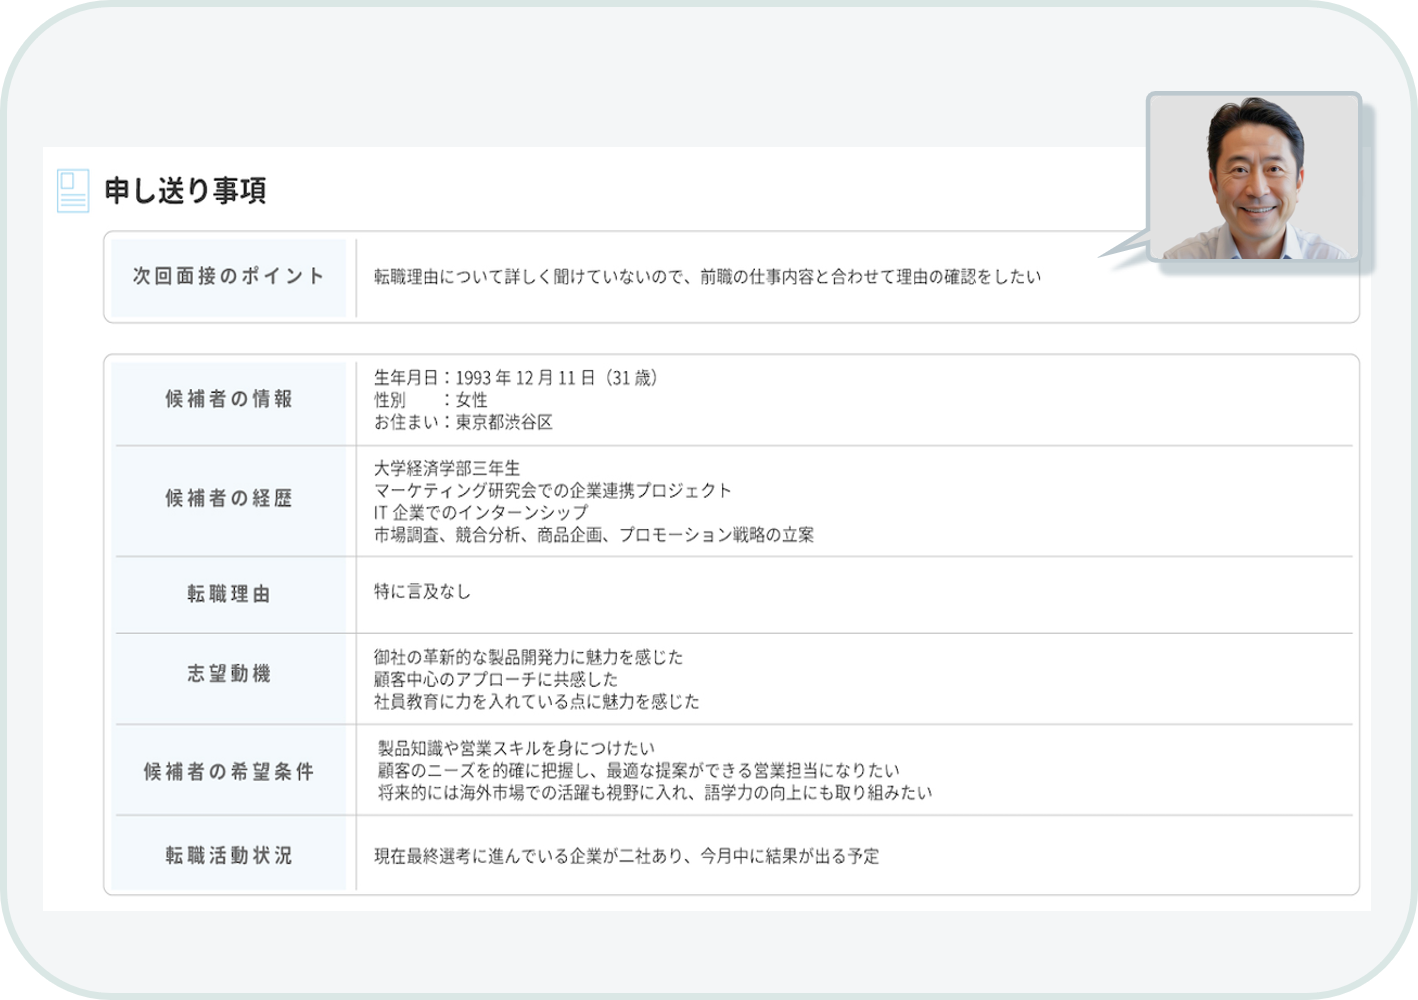Click the 特に言及なし text
The height and width of the screenshot is (1000, 1418).
point(422,591)
